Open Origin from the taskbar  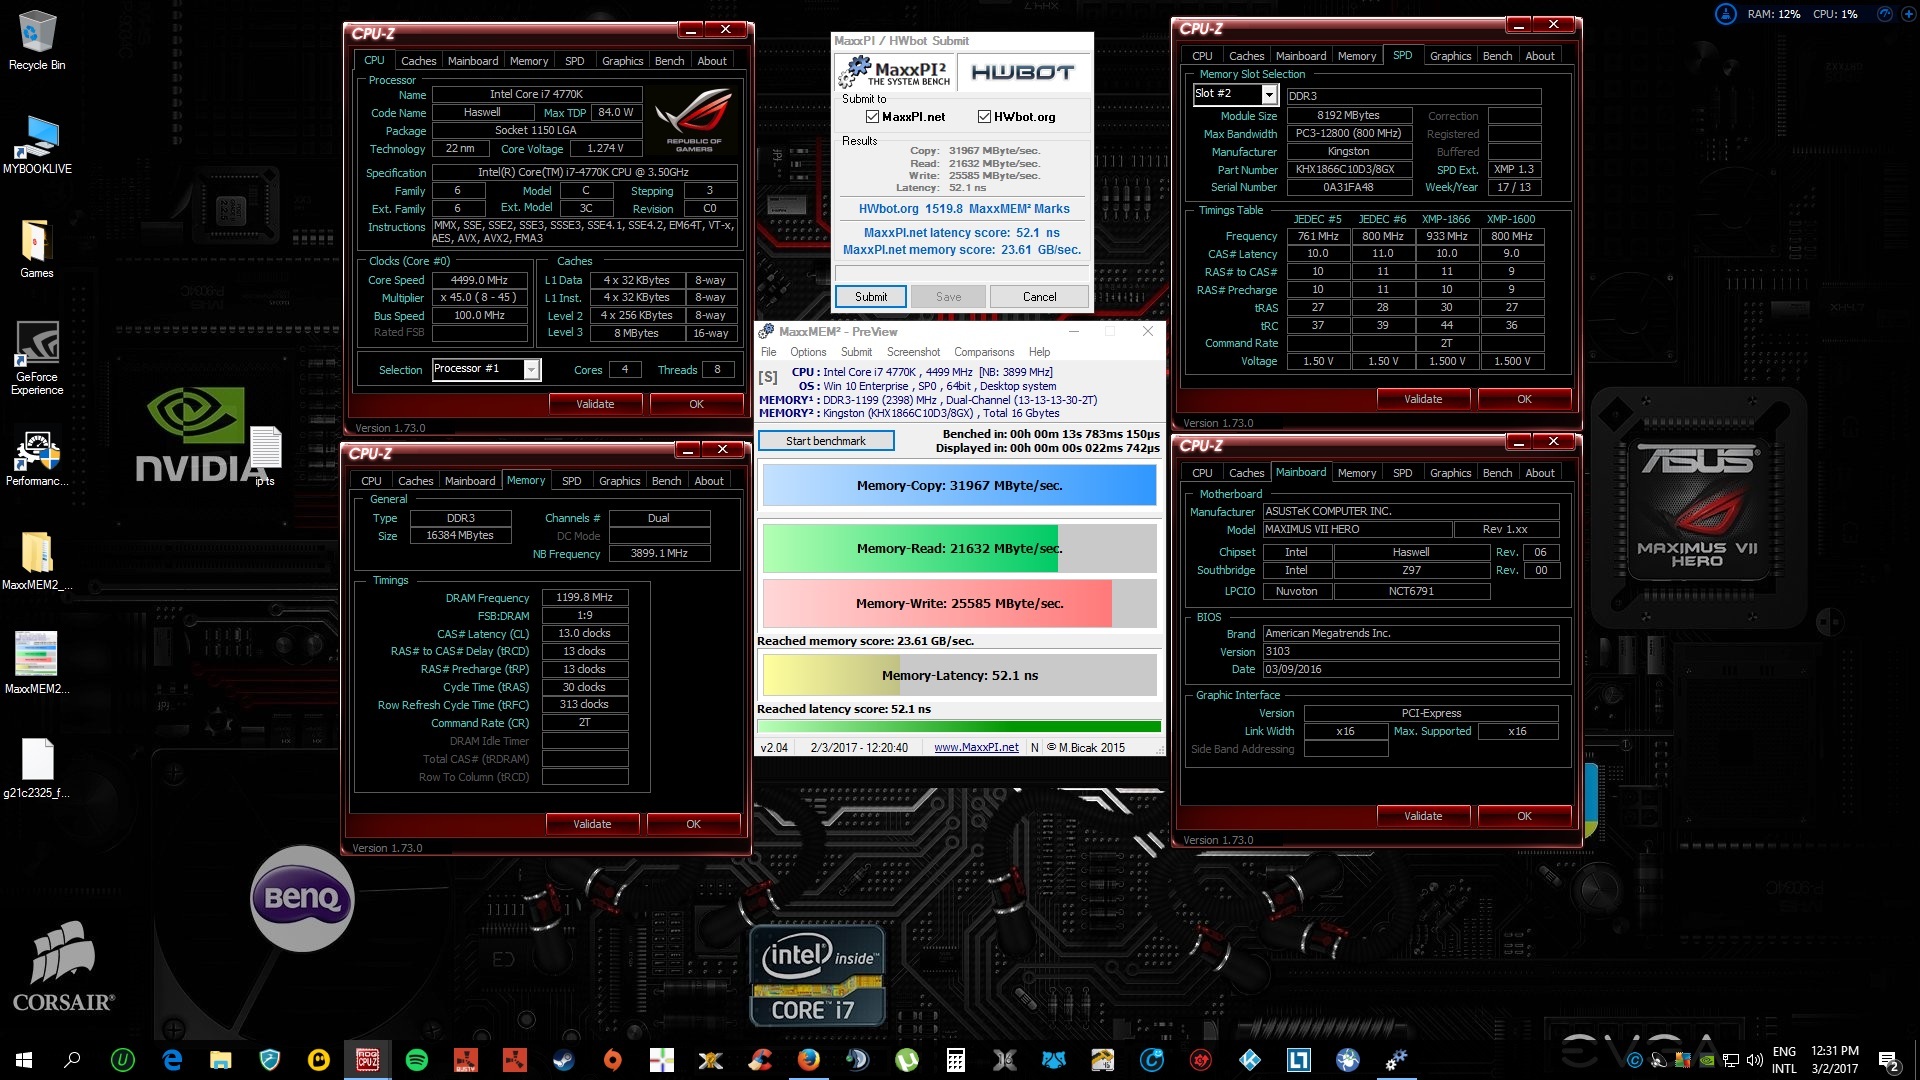click(x=613, y=1060)
